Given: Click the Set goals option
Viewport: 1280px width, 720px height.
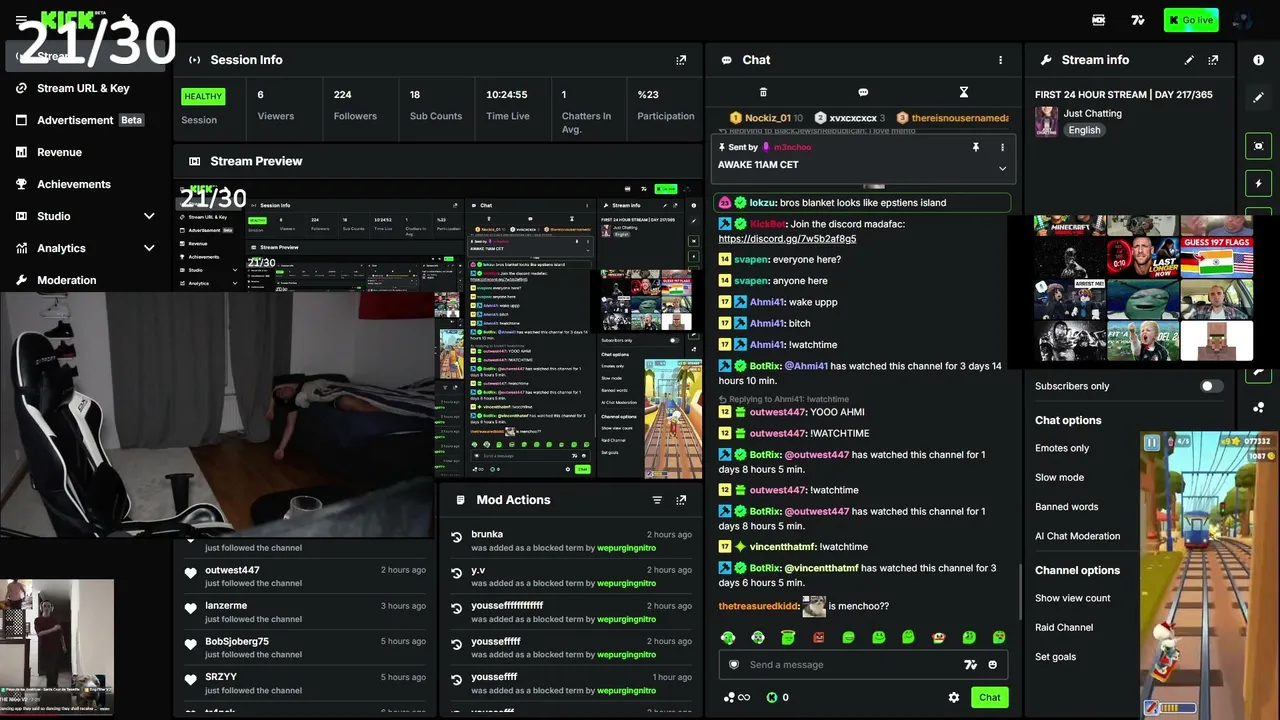Looking at the screenshot, I should [x=1055, y=657].
